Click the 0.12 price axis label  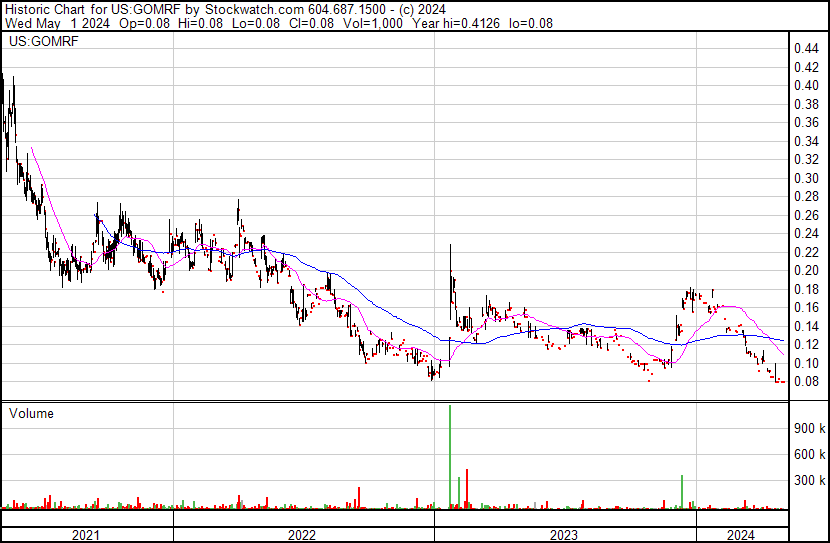(806, 345)
